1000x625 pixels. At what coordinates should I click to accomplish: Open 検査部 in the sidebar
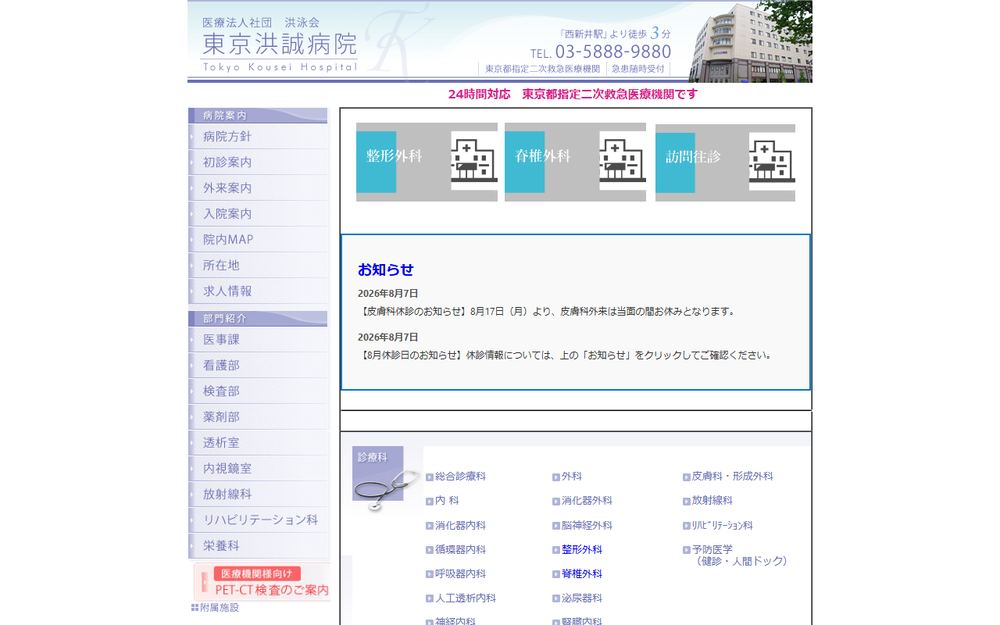pyautogui.click(x=258, y=391)
